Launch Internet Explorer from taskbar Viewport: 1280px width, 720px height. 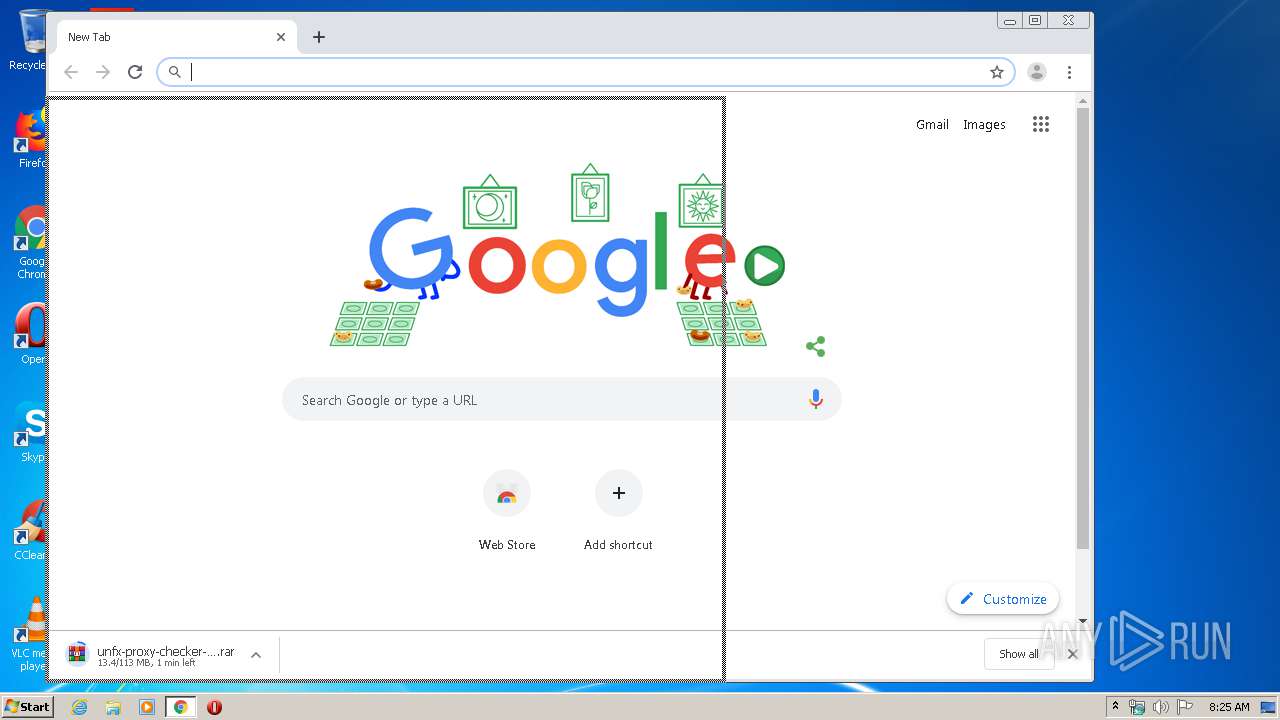tap(80, 707)
